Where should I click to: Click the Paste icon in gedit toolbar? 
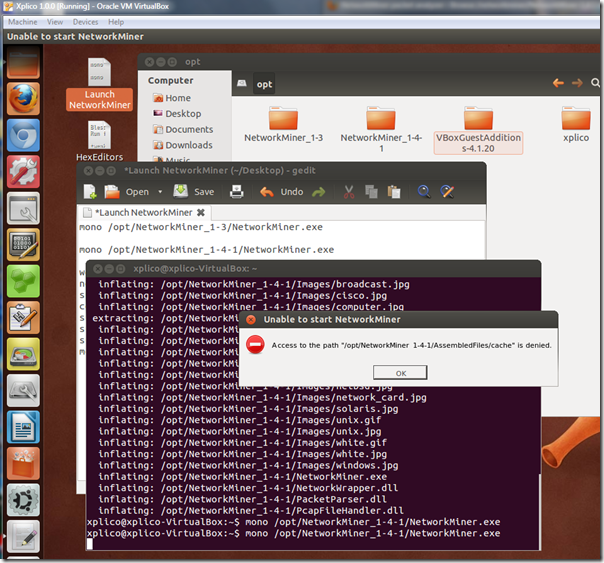[x=394, y=191]
